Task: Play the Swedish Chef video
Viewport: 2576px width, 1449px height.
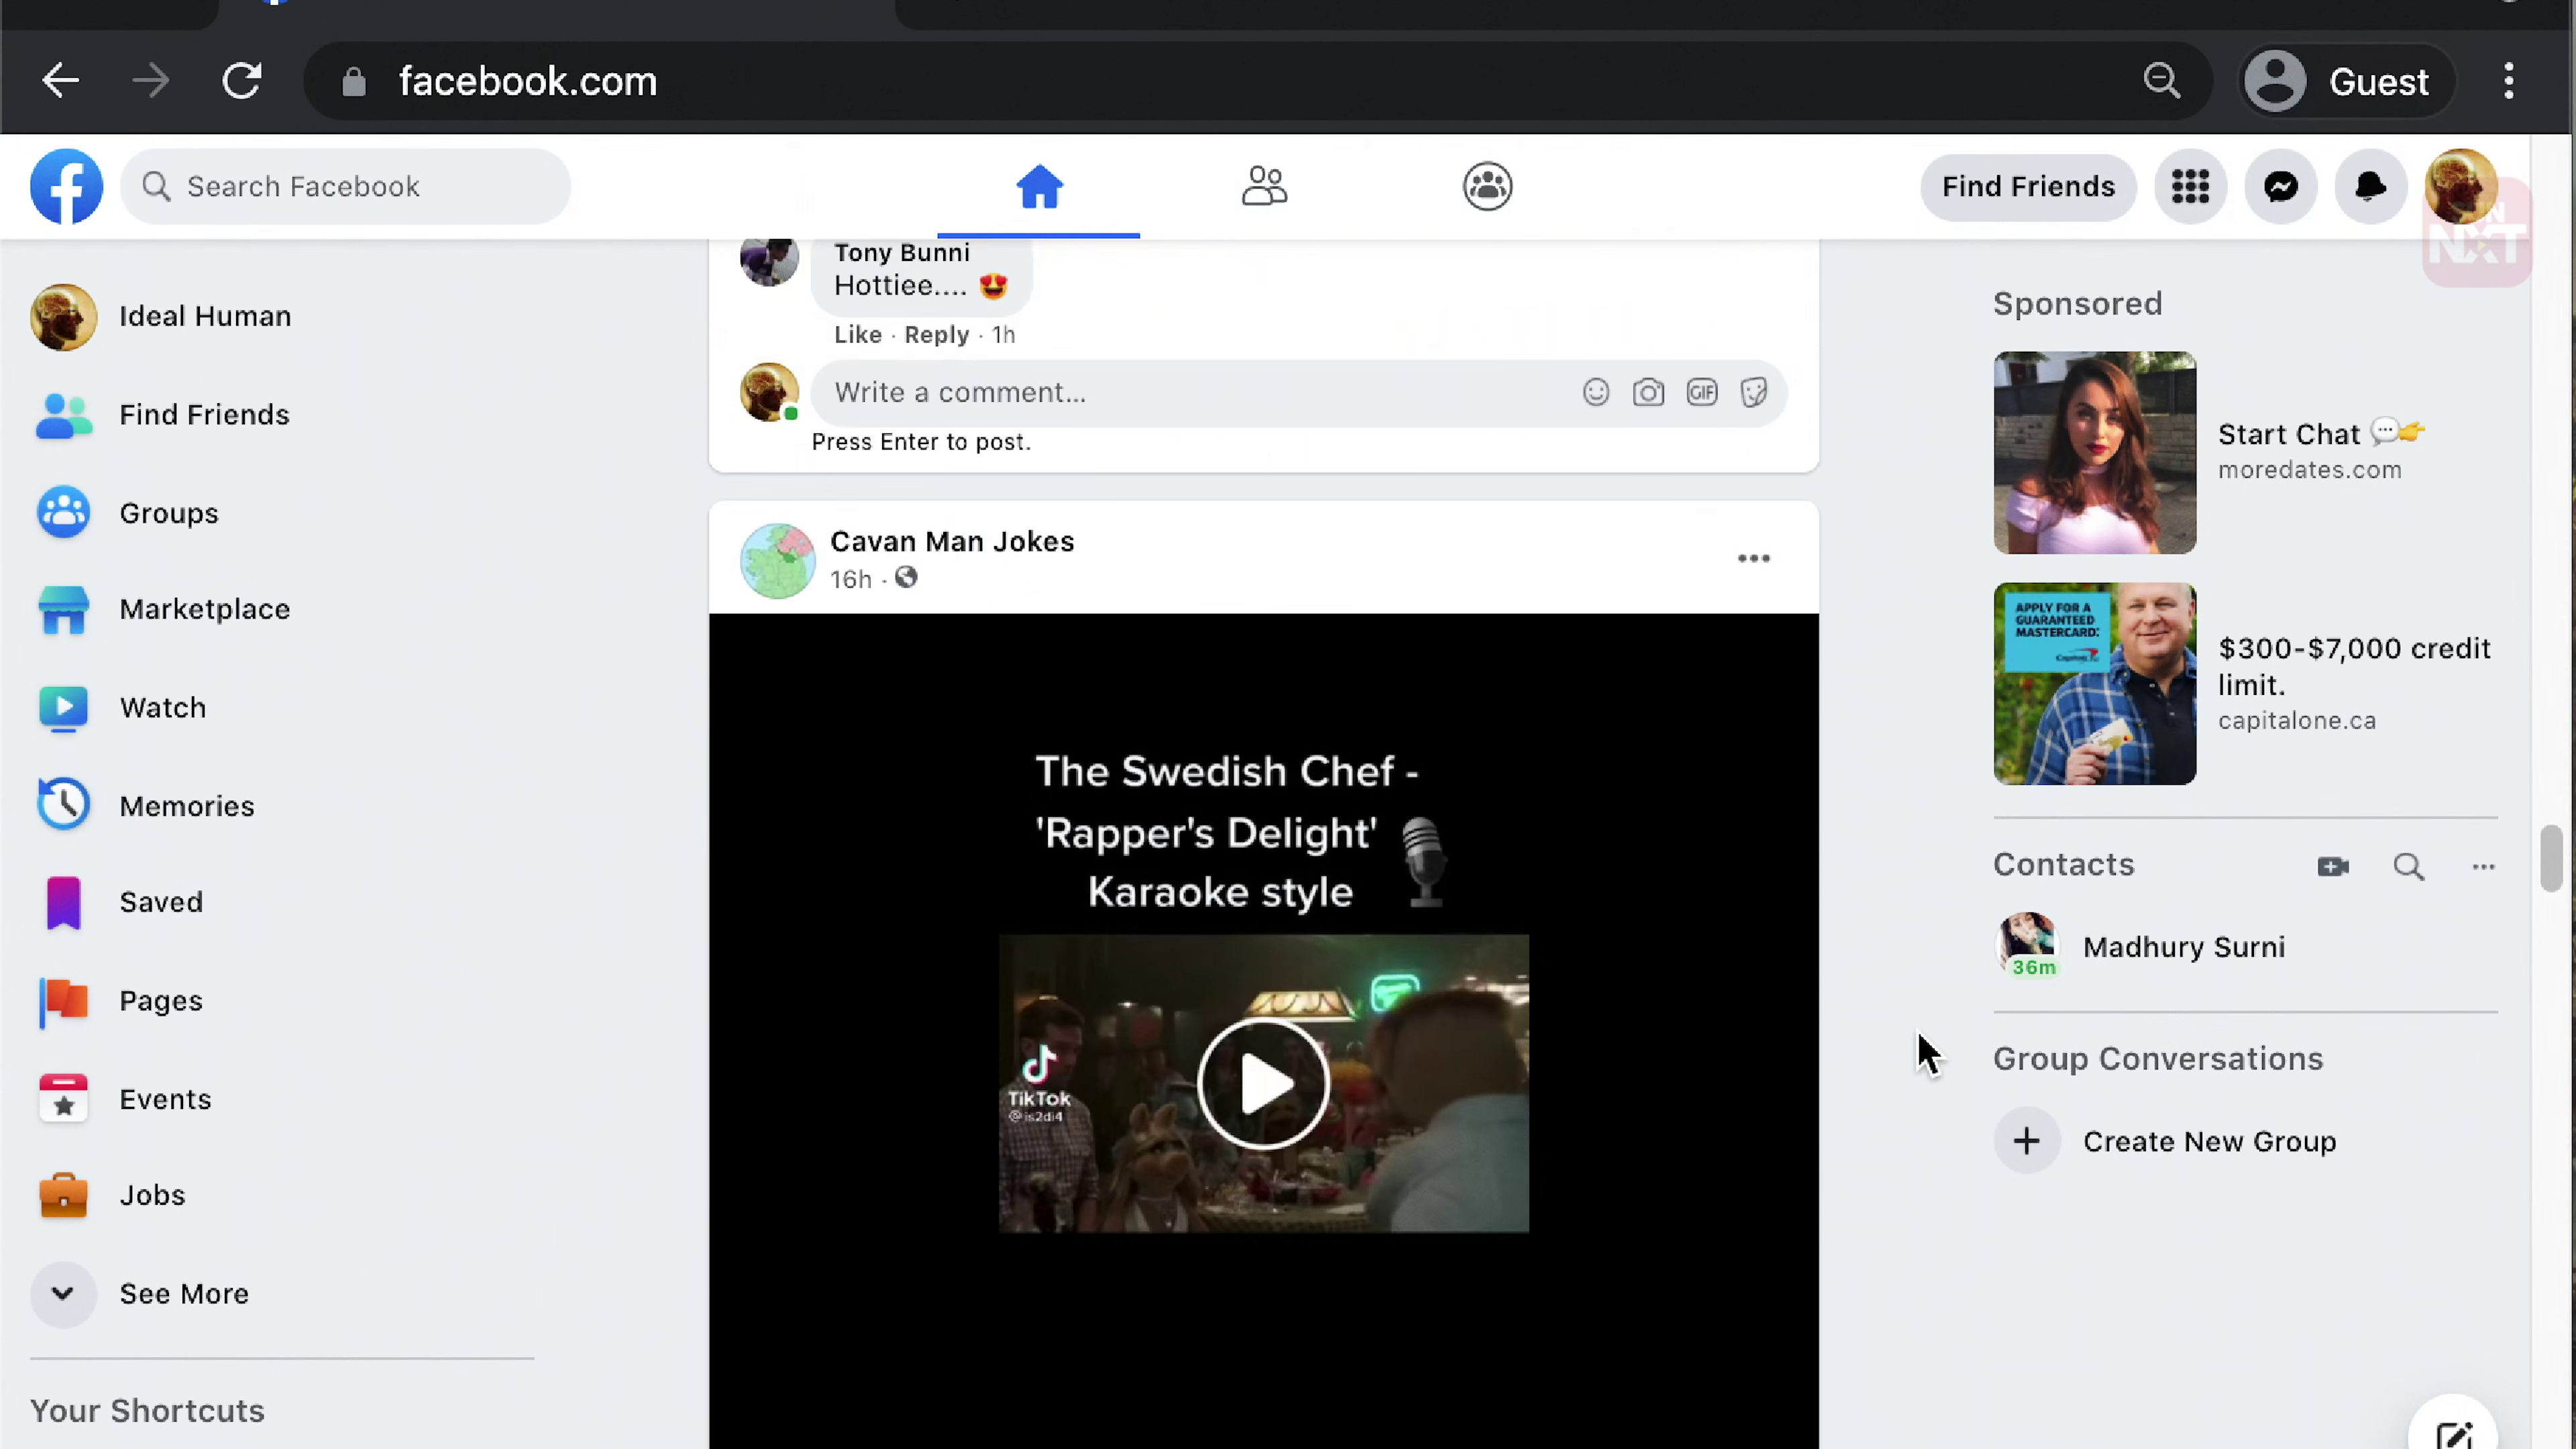Action: [1263, 1084]
